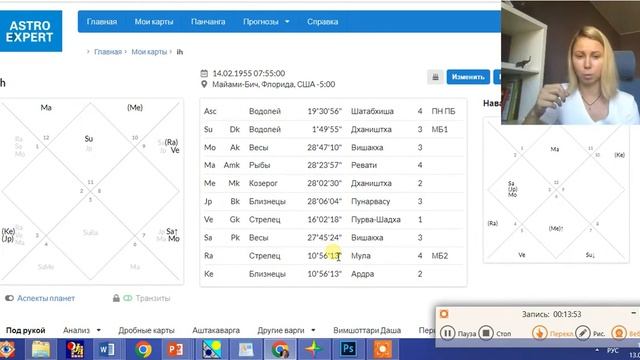Click Пурва-Шадха in the Ve row
640x360 pixels.
tap(376, 220)
